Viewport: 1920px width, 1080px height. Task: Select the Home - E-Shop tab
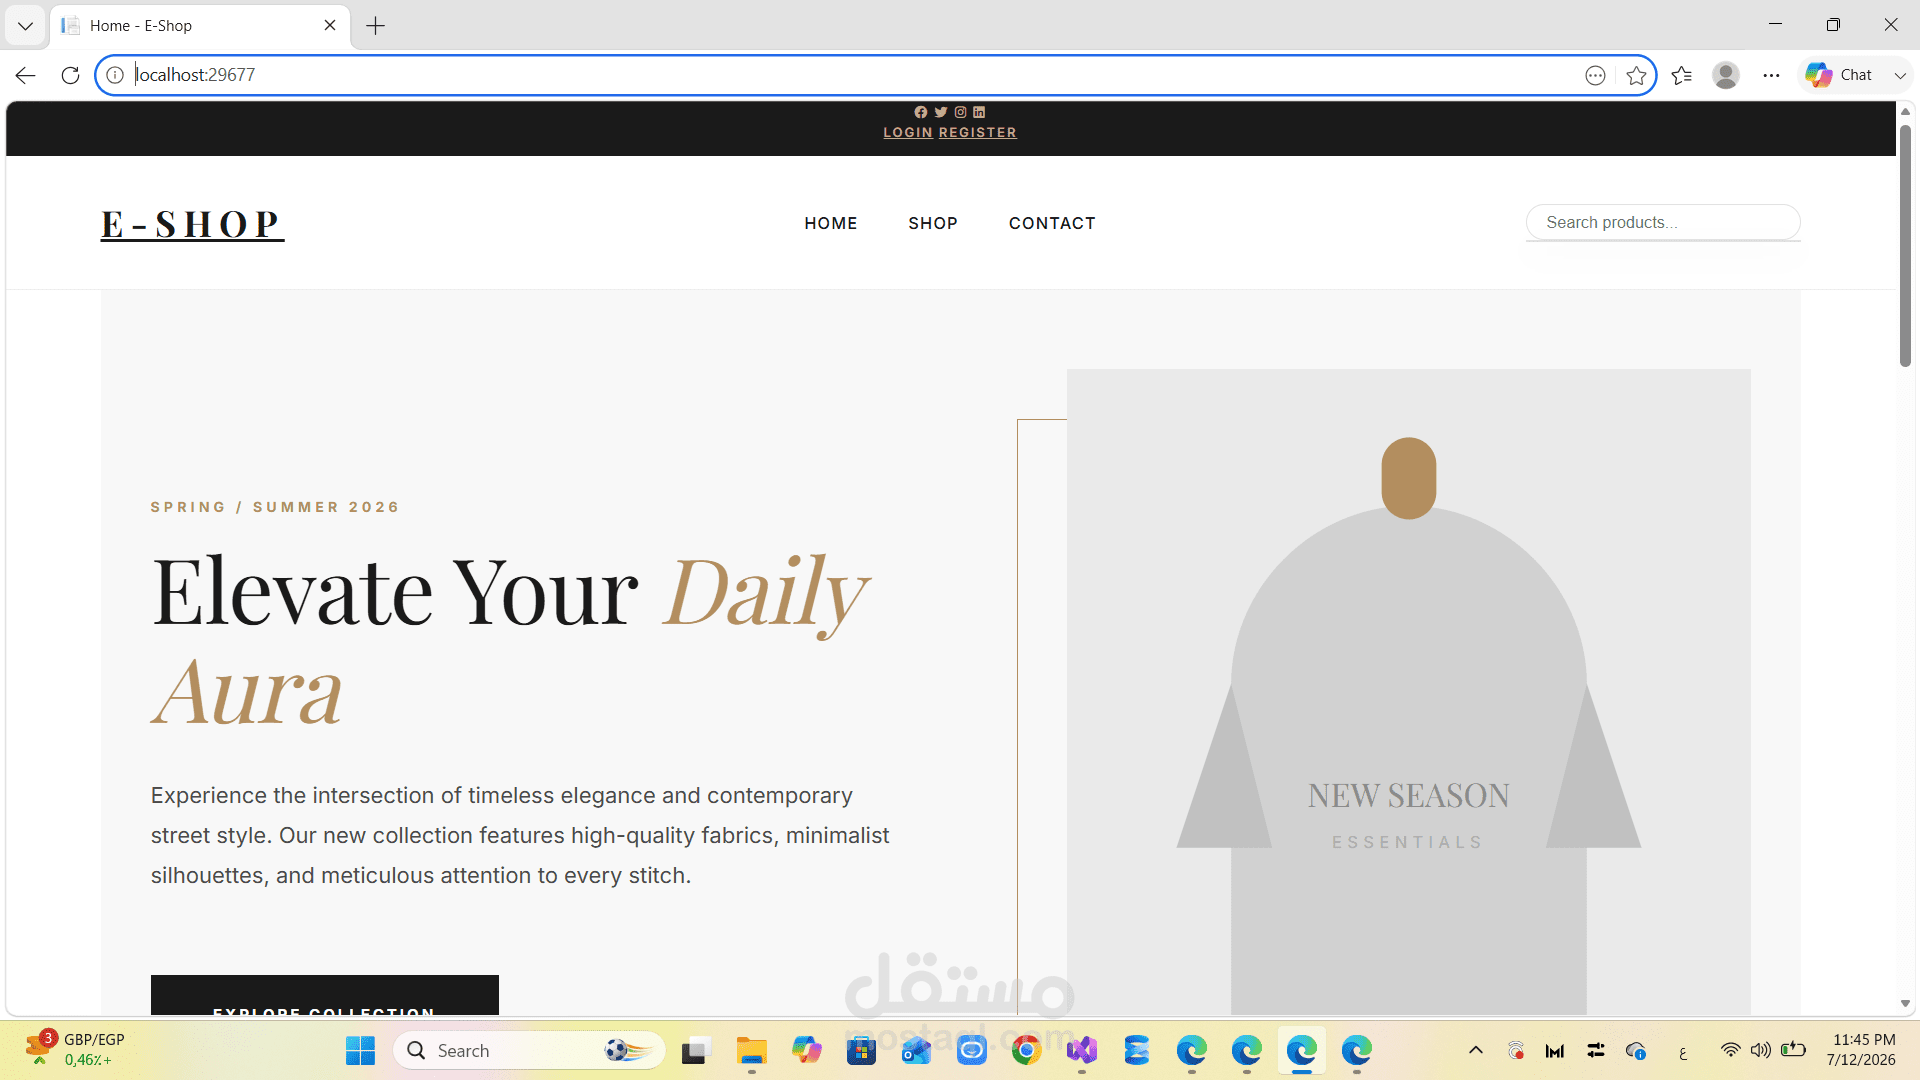[x=200, y=26]
